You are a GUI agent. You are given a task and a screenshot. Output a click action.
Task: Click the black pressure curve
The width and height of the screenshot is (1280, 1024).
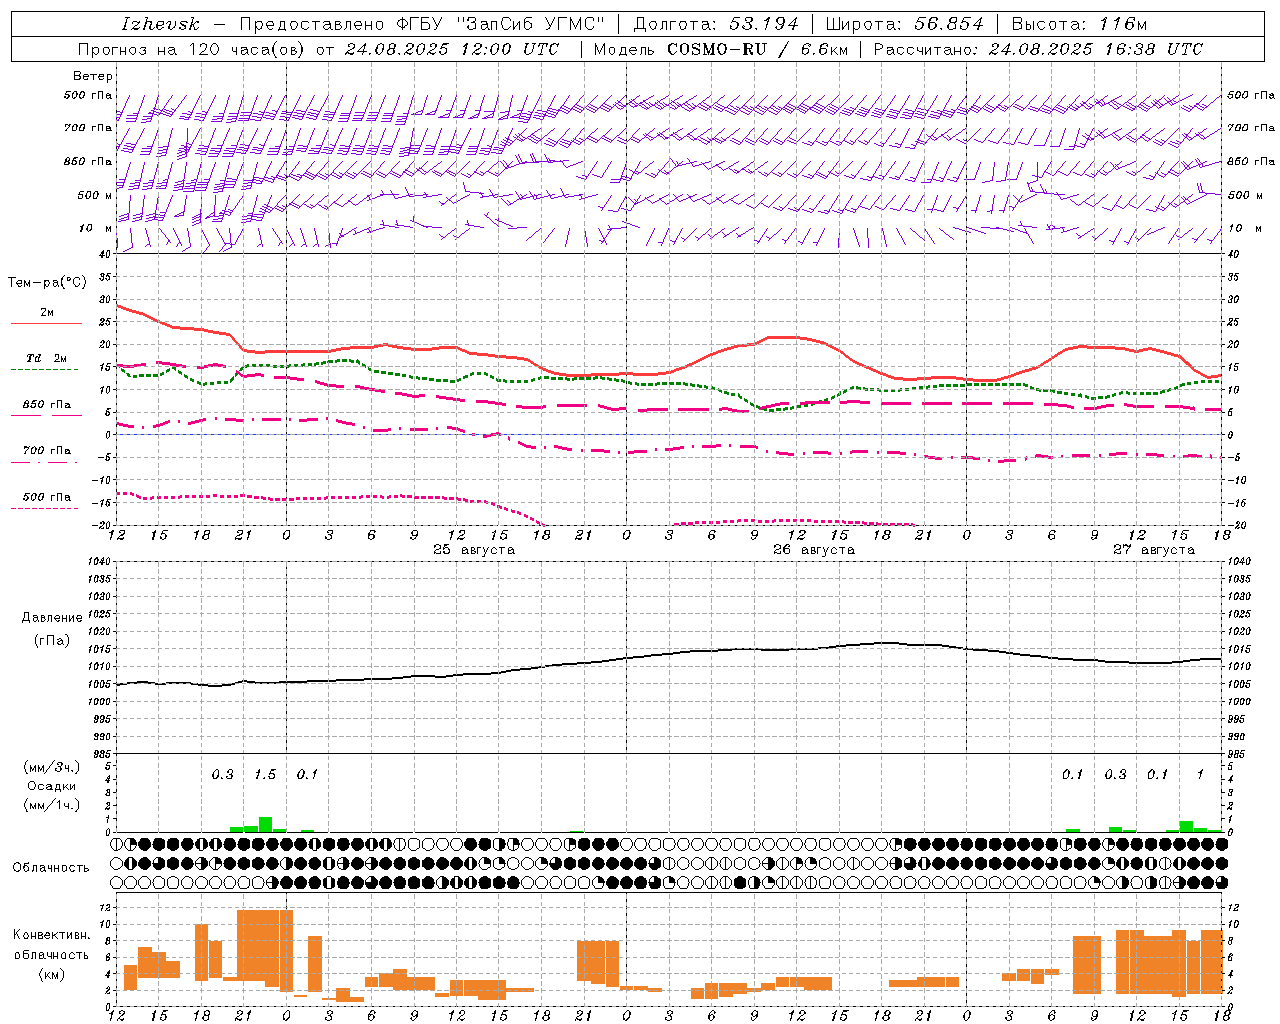(668, 654)
